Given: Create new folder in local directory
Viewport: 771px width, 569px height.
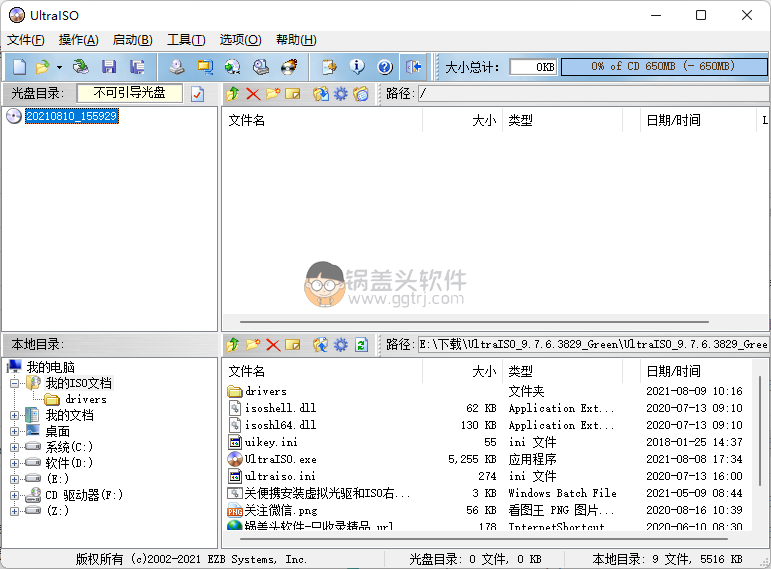Looking at the screenshot, I should pos(253,345).
